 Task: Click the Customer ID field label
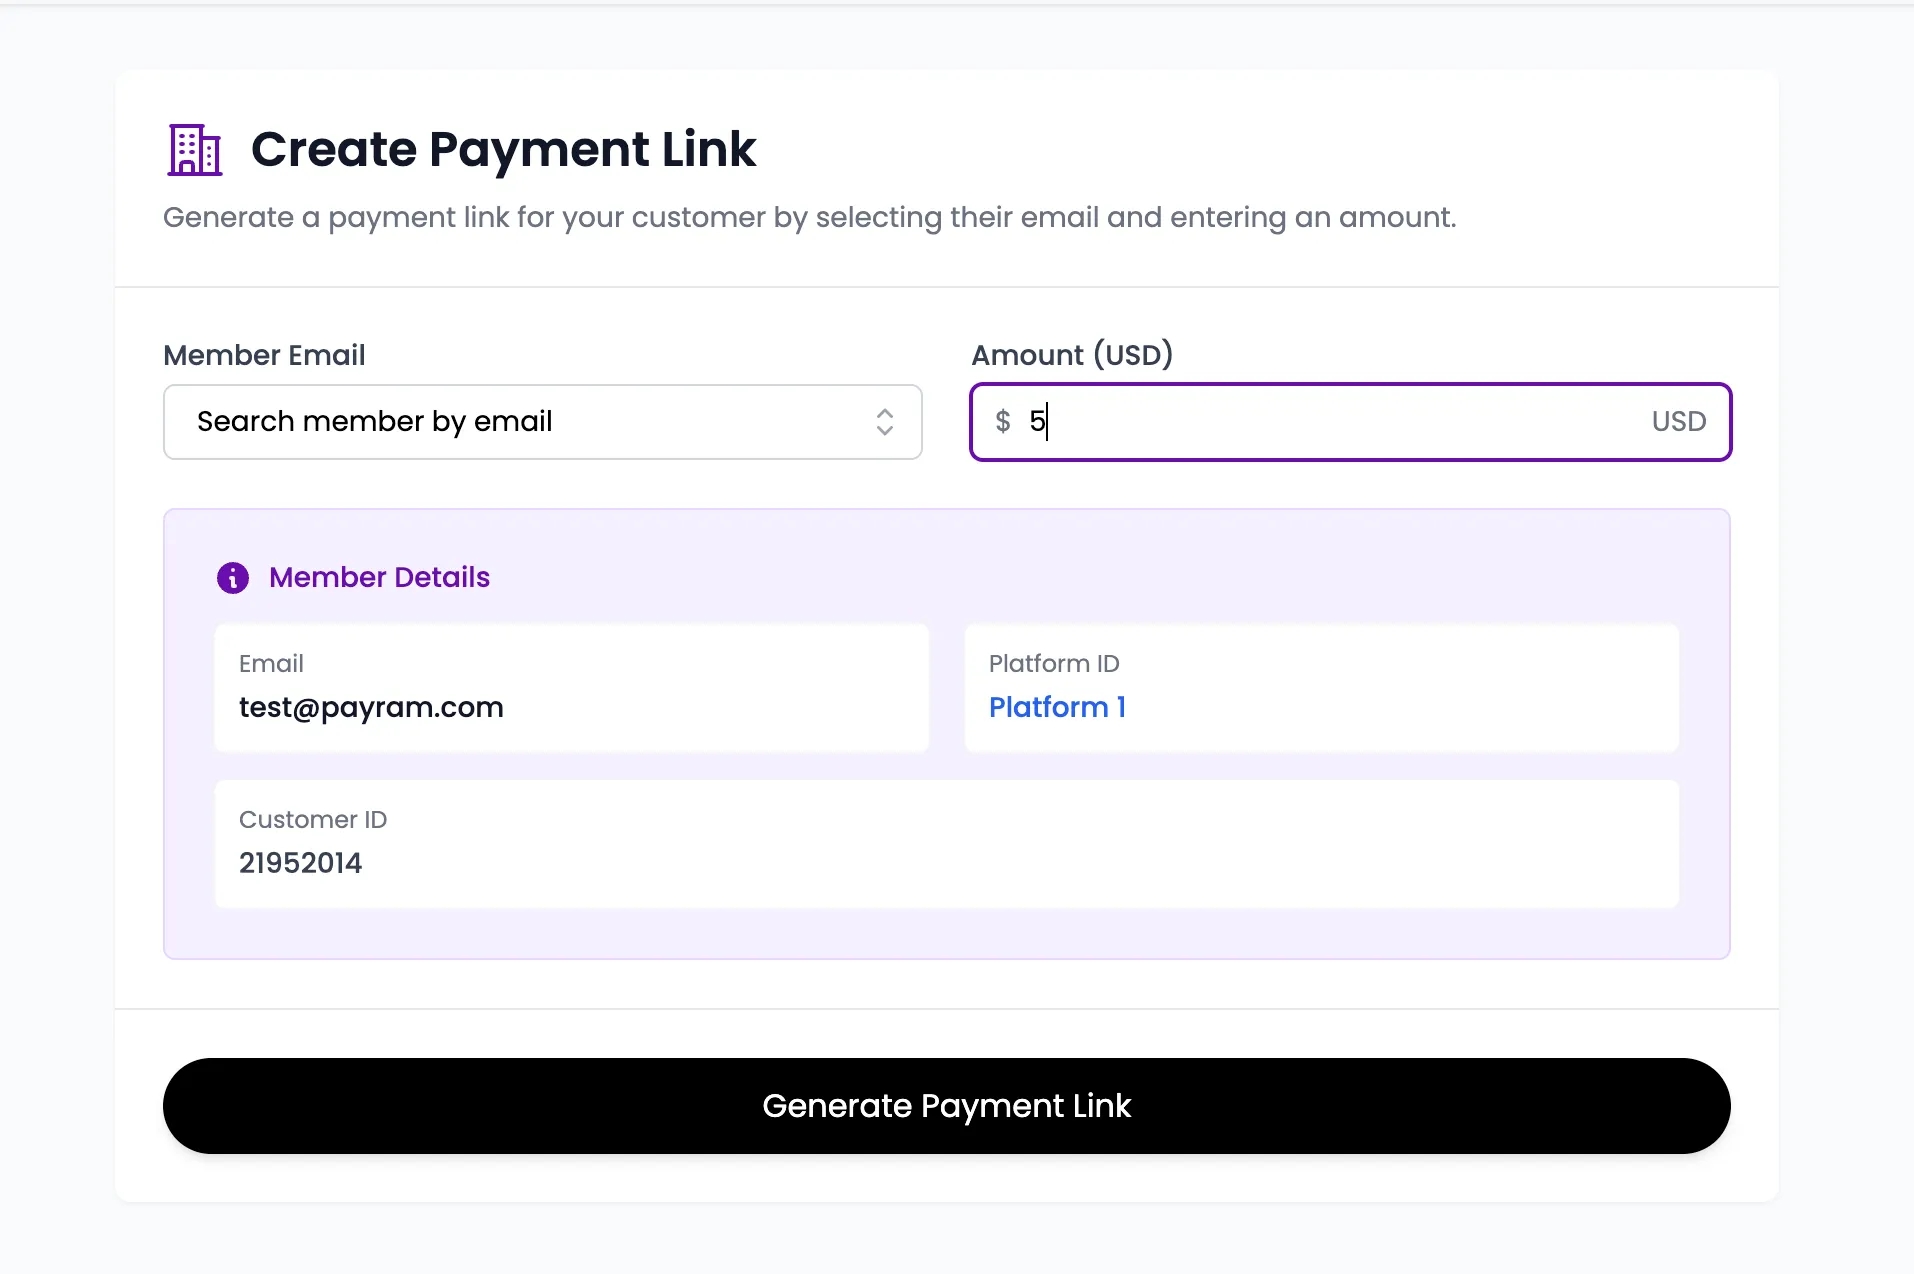[313, 820]
